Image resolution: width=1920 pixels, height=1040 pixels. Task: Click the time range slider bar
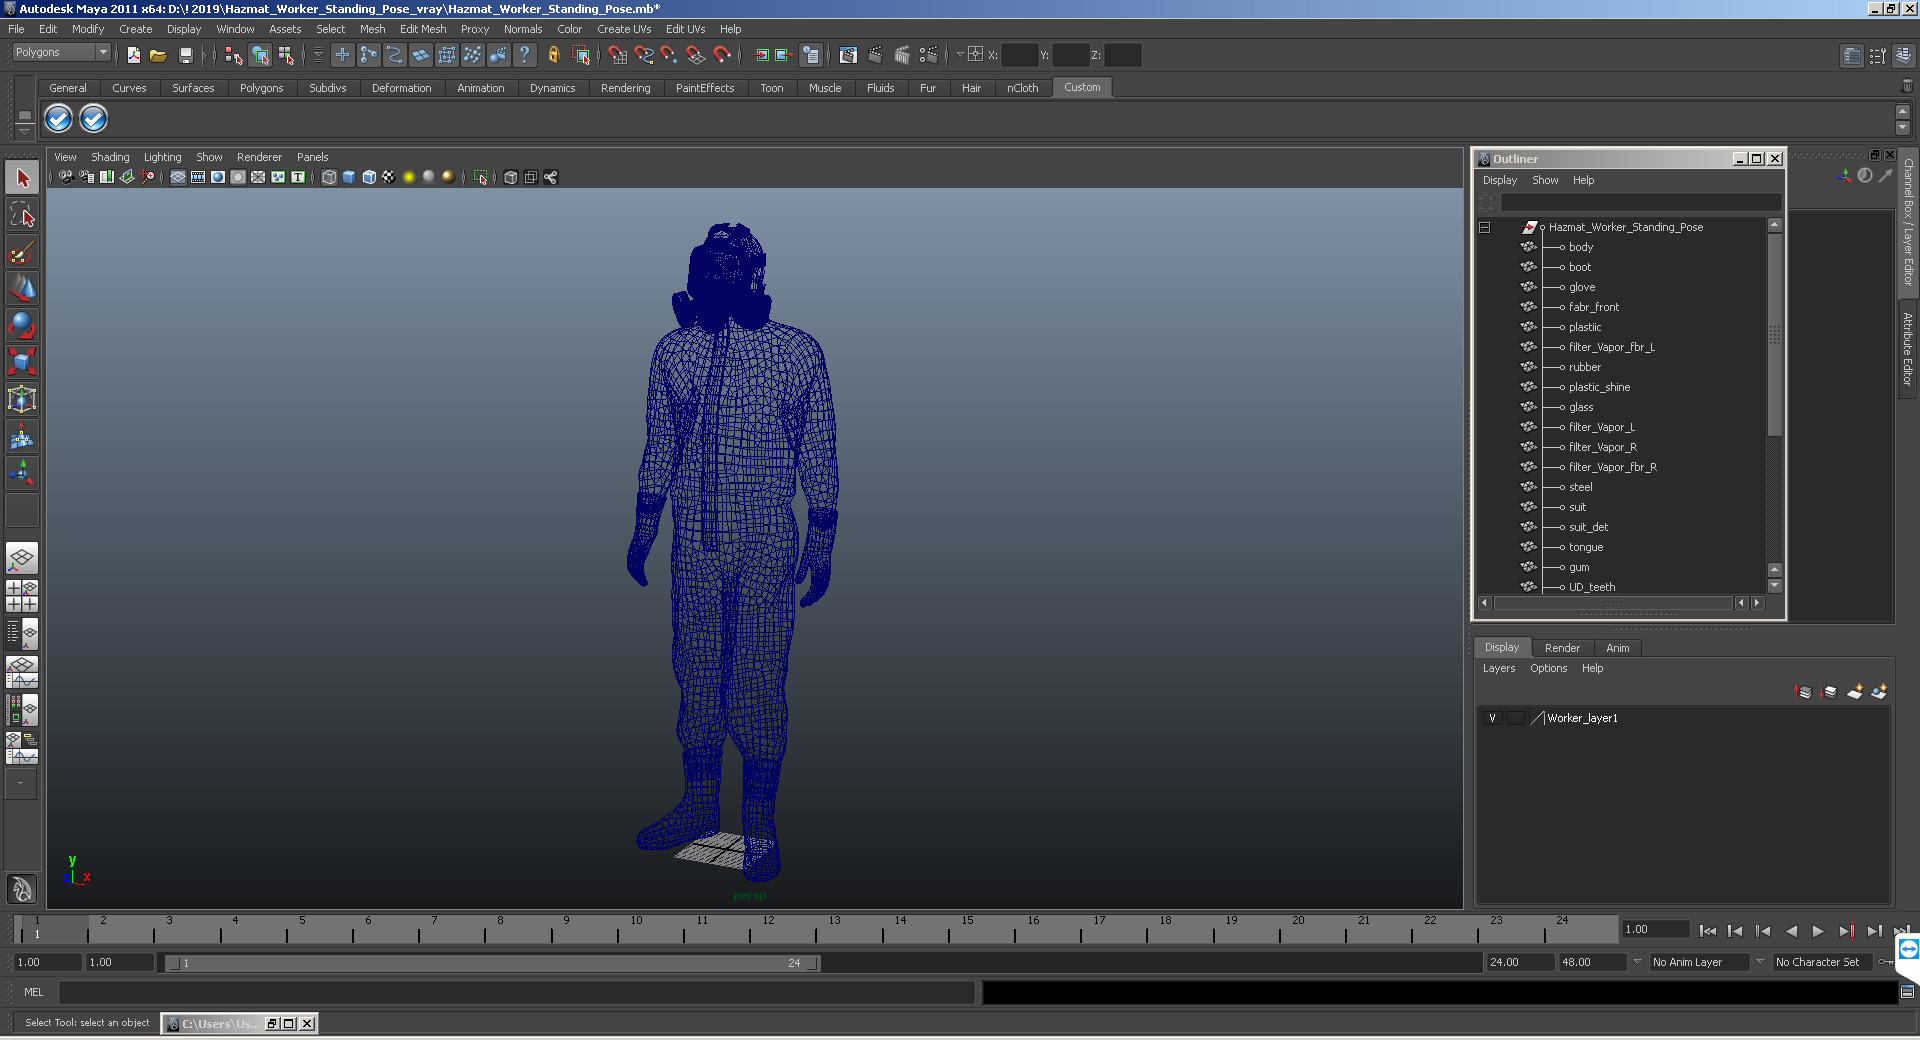(492, 963)
